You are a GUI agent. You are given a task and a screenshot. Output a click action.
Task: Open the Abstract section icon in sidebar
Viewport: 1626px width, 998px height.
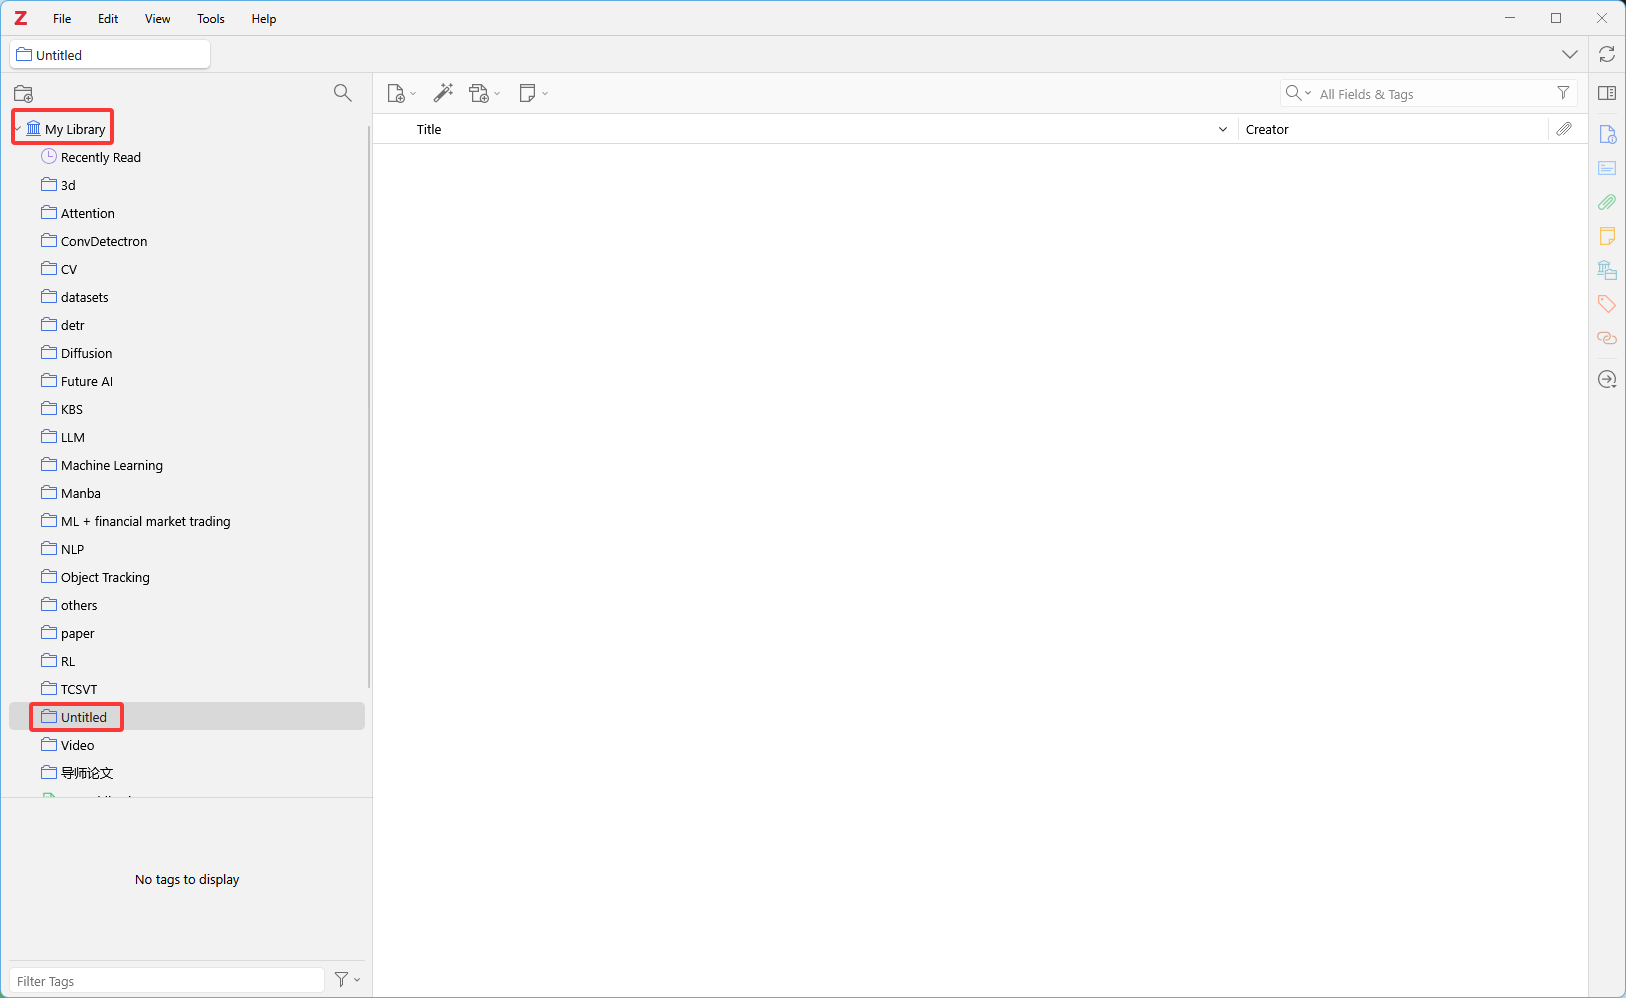(x=1607, y=168)
